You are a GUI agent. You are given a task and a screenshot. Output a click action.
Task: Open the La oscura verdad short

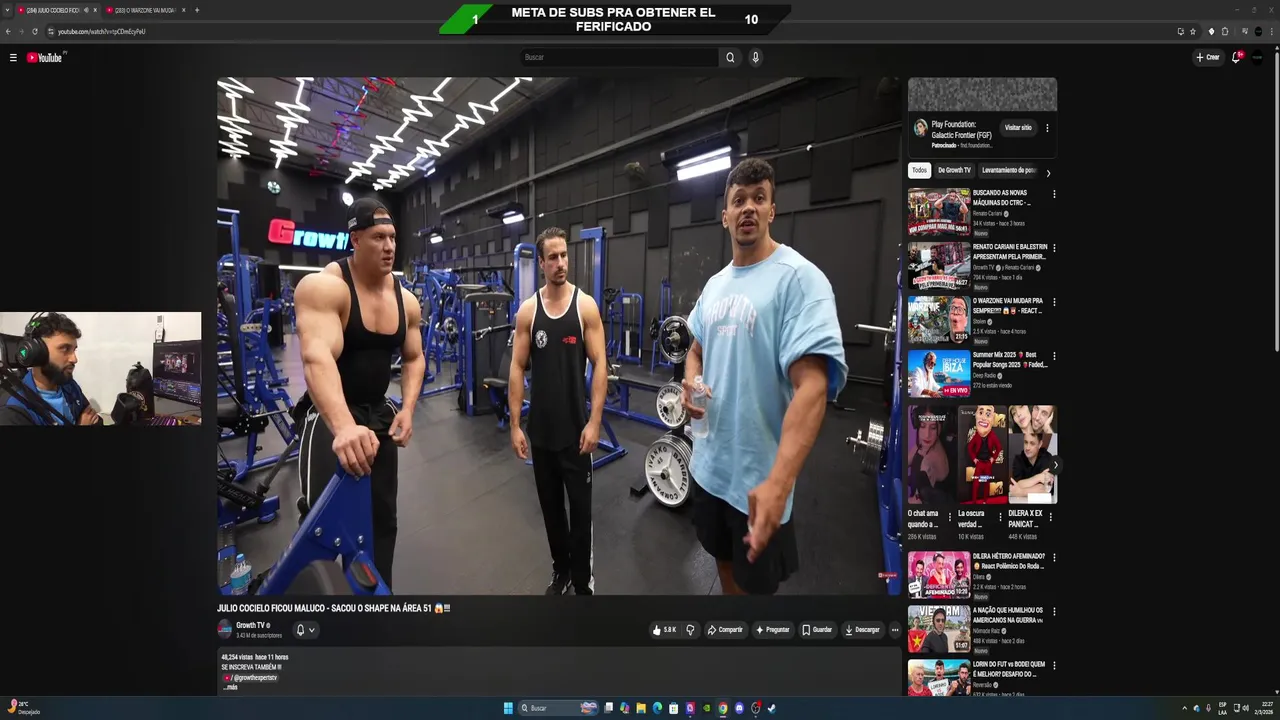[982, 454]
